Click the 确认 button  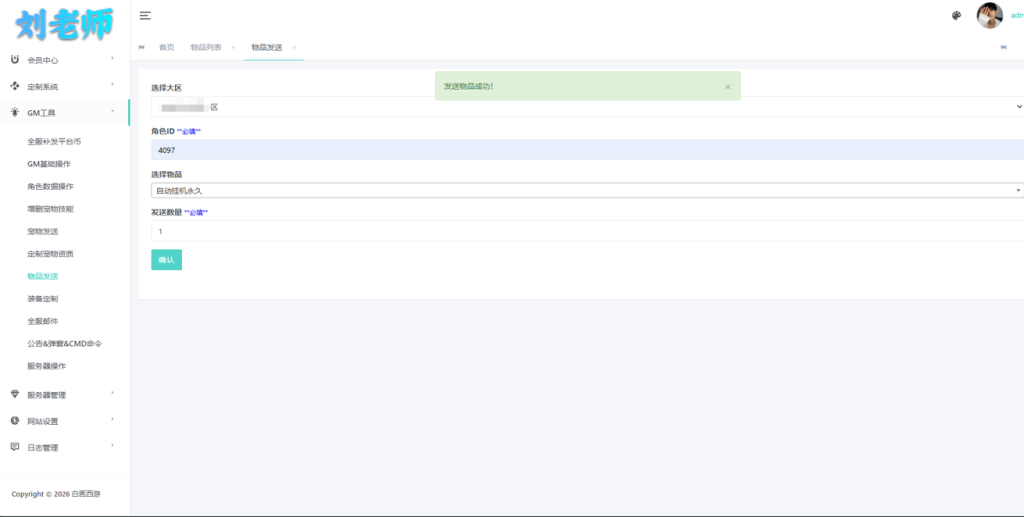click(x=167, y=260)
